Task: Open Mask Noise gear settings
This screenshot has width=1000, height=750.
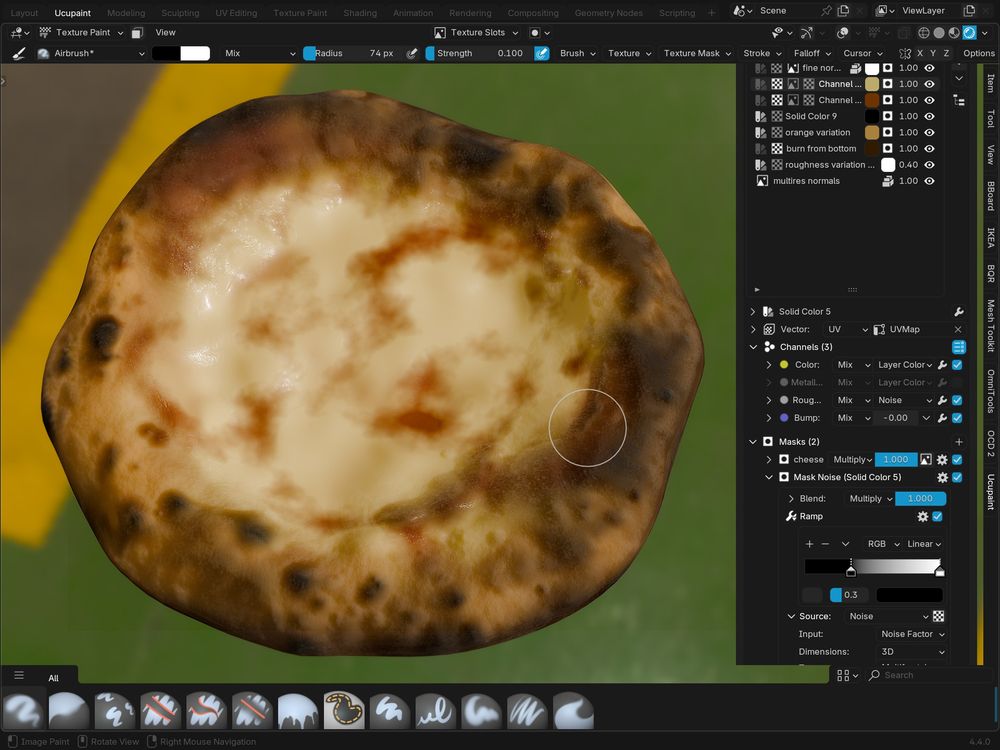Action: coord(942,477)
